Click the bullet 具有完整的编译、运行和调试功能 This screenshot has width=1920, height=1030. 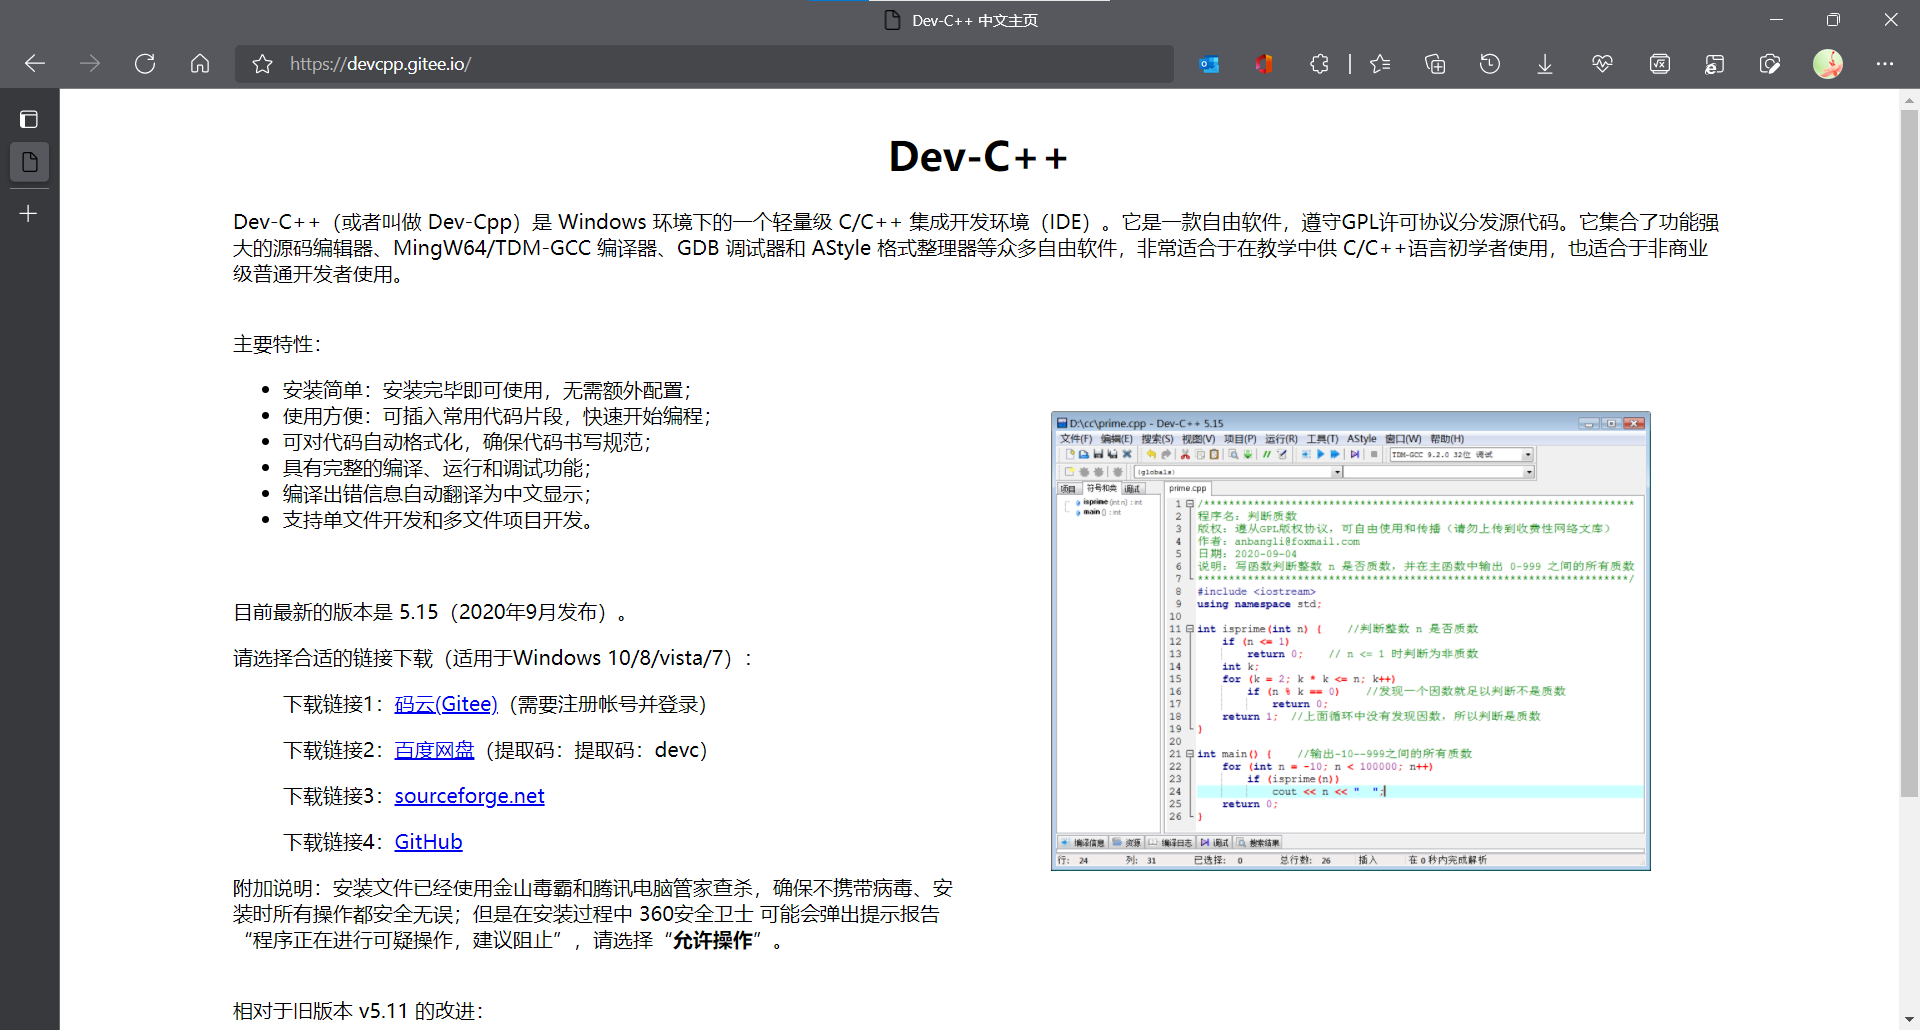tap(437, 468)
